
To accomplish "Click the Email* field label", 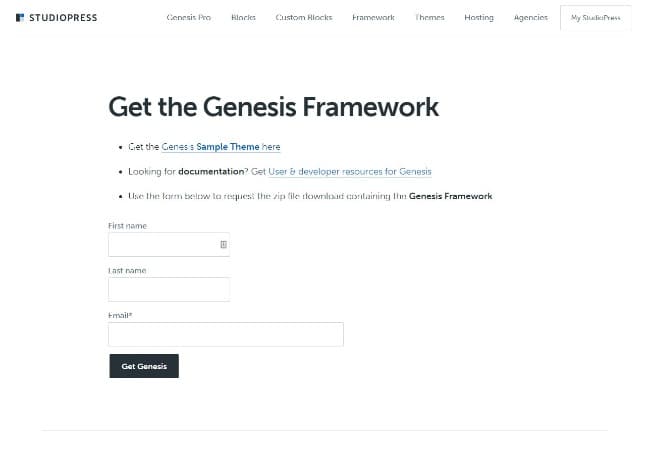I will 120,315.
